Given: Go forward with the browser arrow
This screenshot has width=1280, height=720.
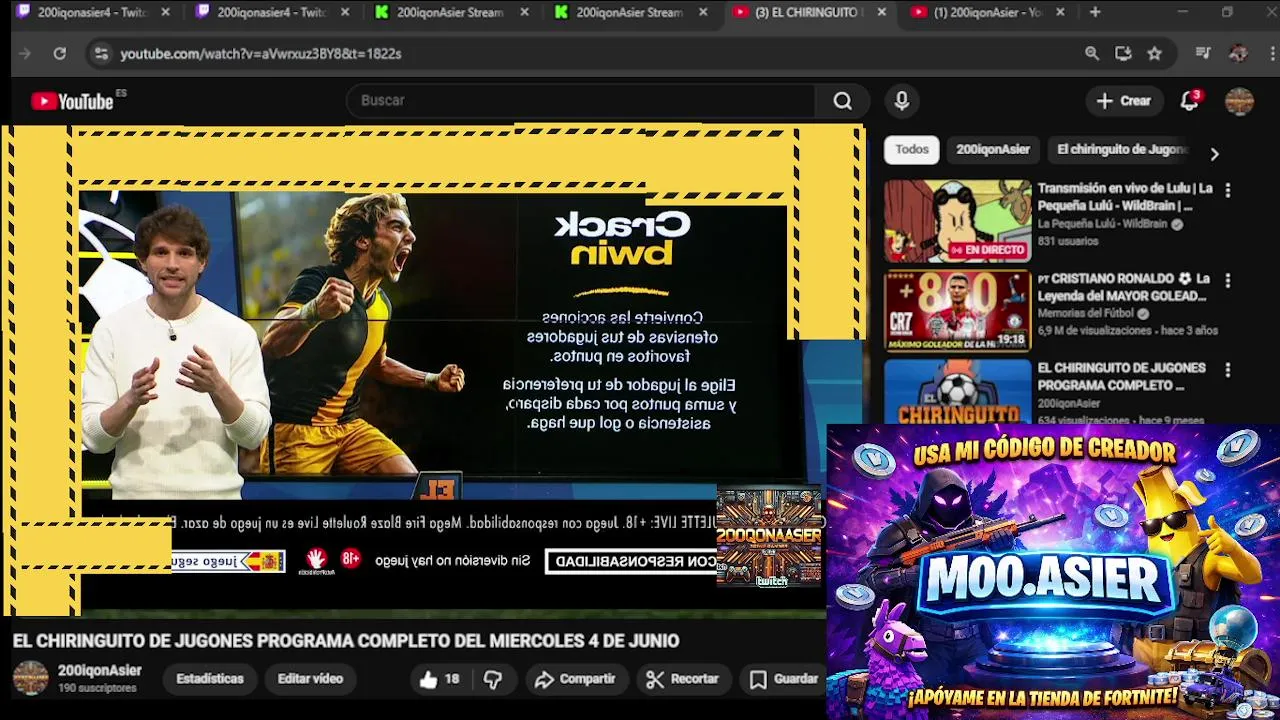Looking at the screenshot, I should tap(25, 54).
